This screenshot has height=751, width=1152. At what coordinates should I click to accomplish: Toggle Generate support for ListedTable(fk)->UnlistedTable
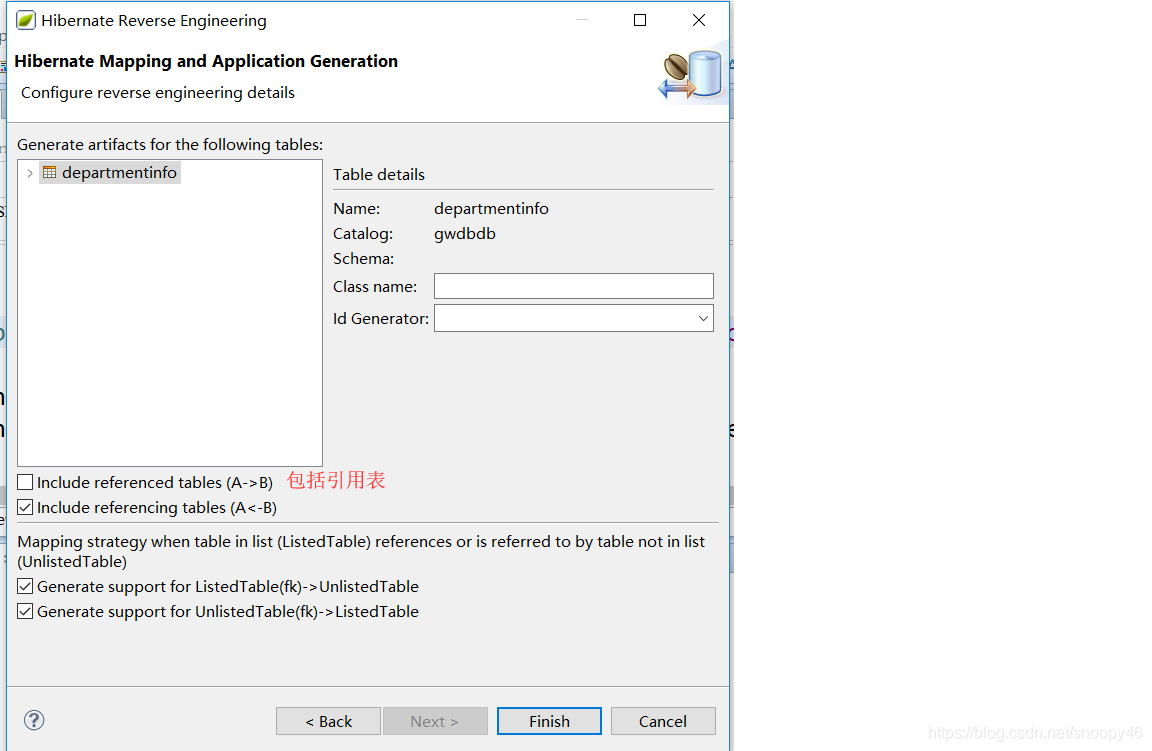coord(25,586)
